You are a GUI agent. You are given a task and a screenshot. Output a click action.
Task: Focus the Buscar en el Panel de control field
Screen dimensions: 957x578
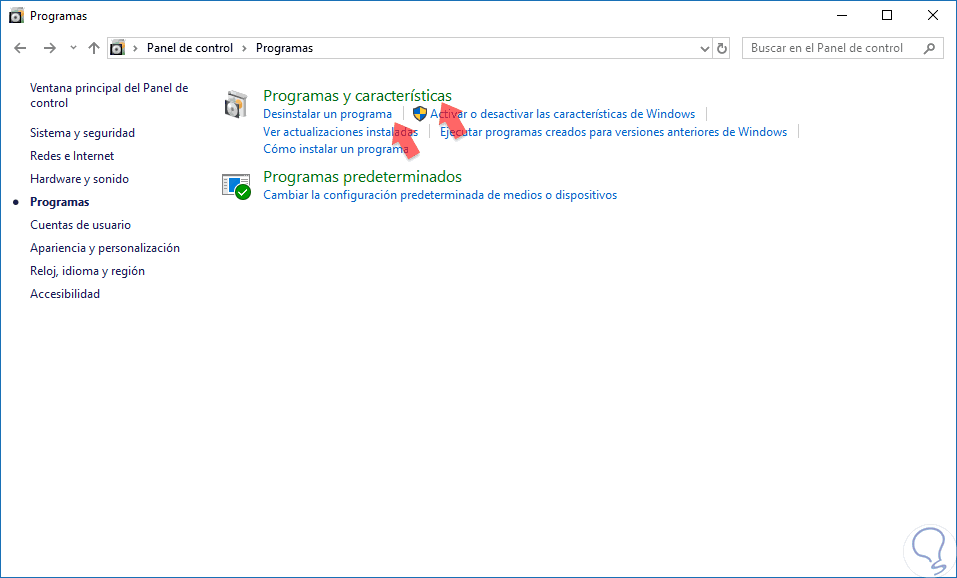click(x=843, y=48)
